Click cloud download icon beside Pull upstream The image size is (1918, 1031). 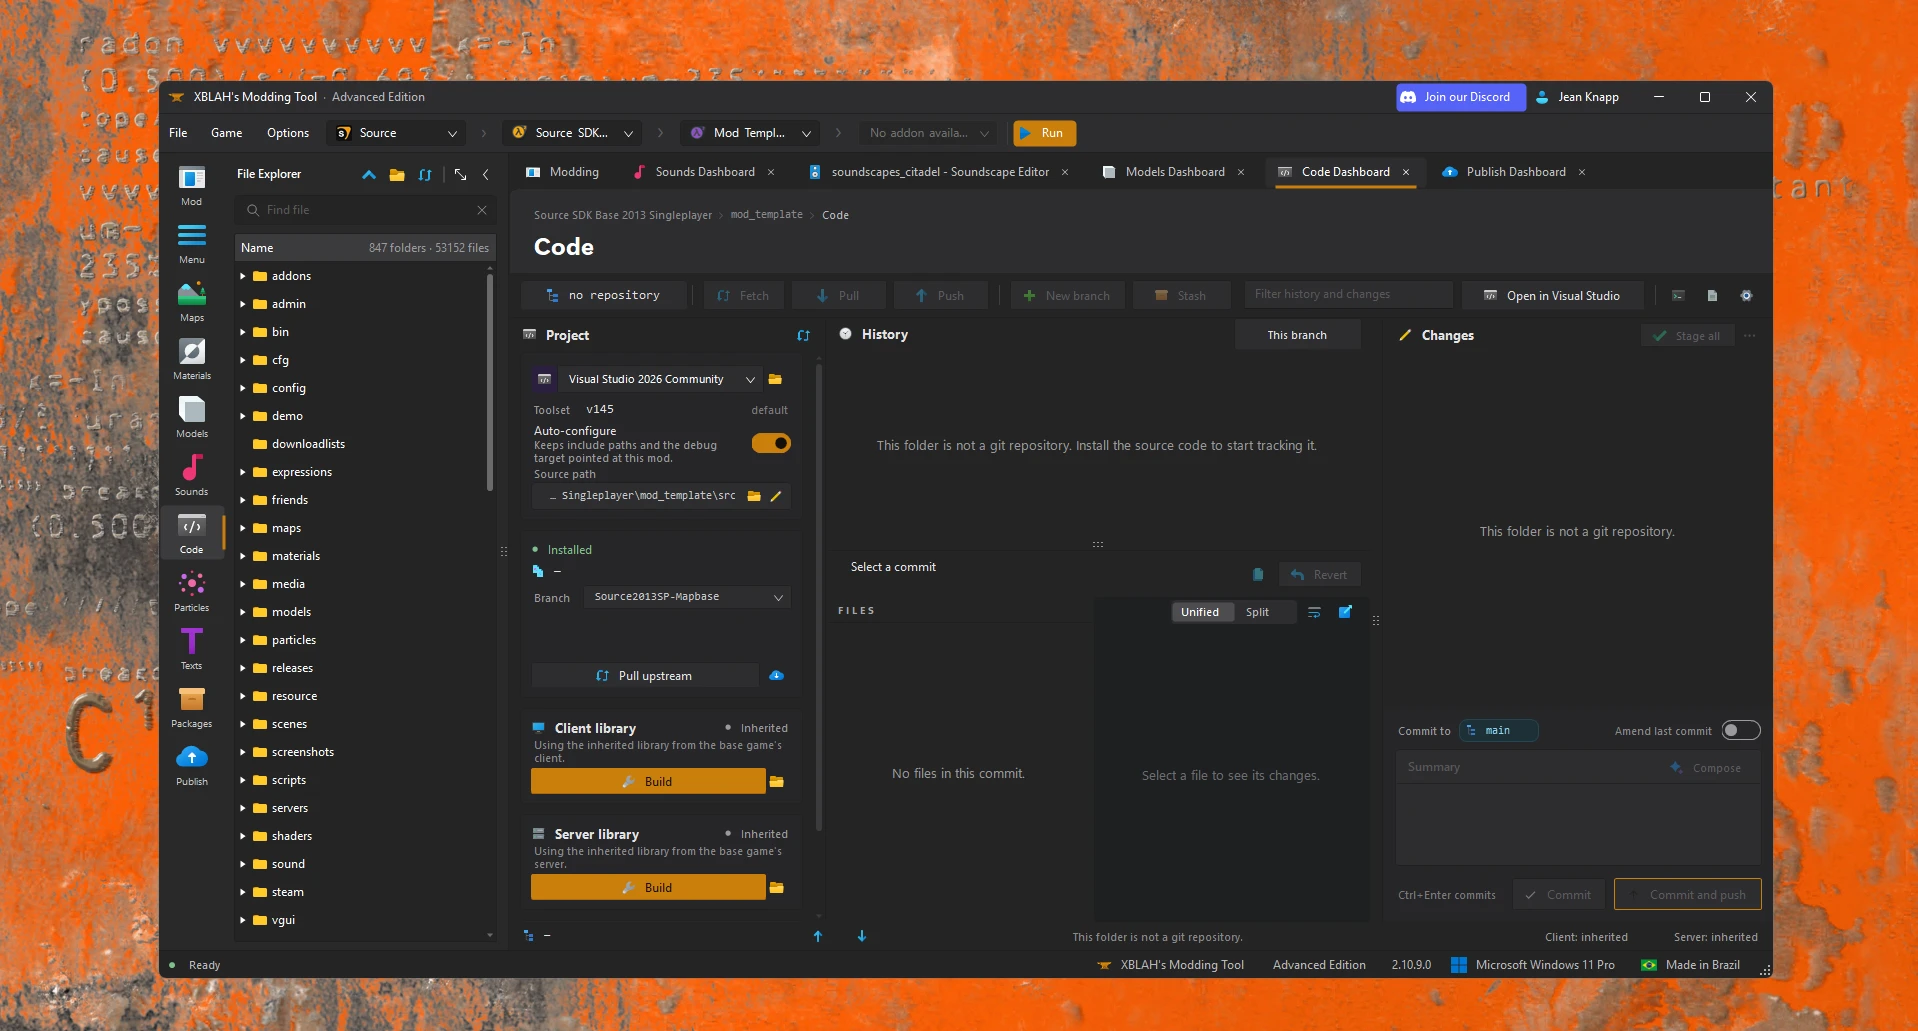tap(776, 676)
